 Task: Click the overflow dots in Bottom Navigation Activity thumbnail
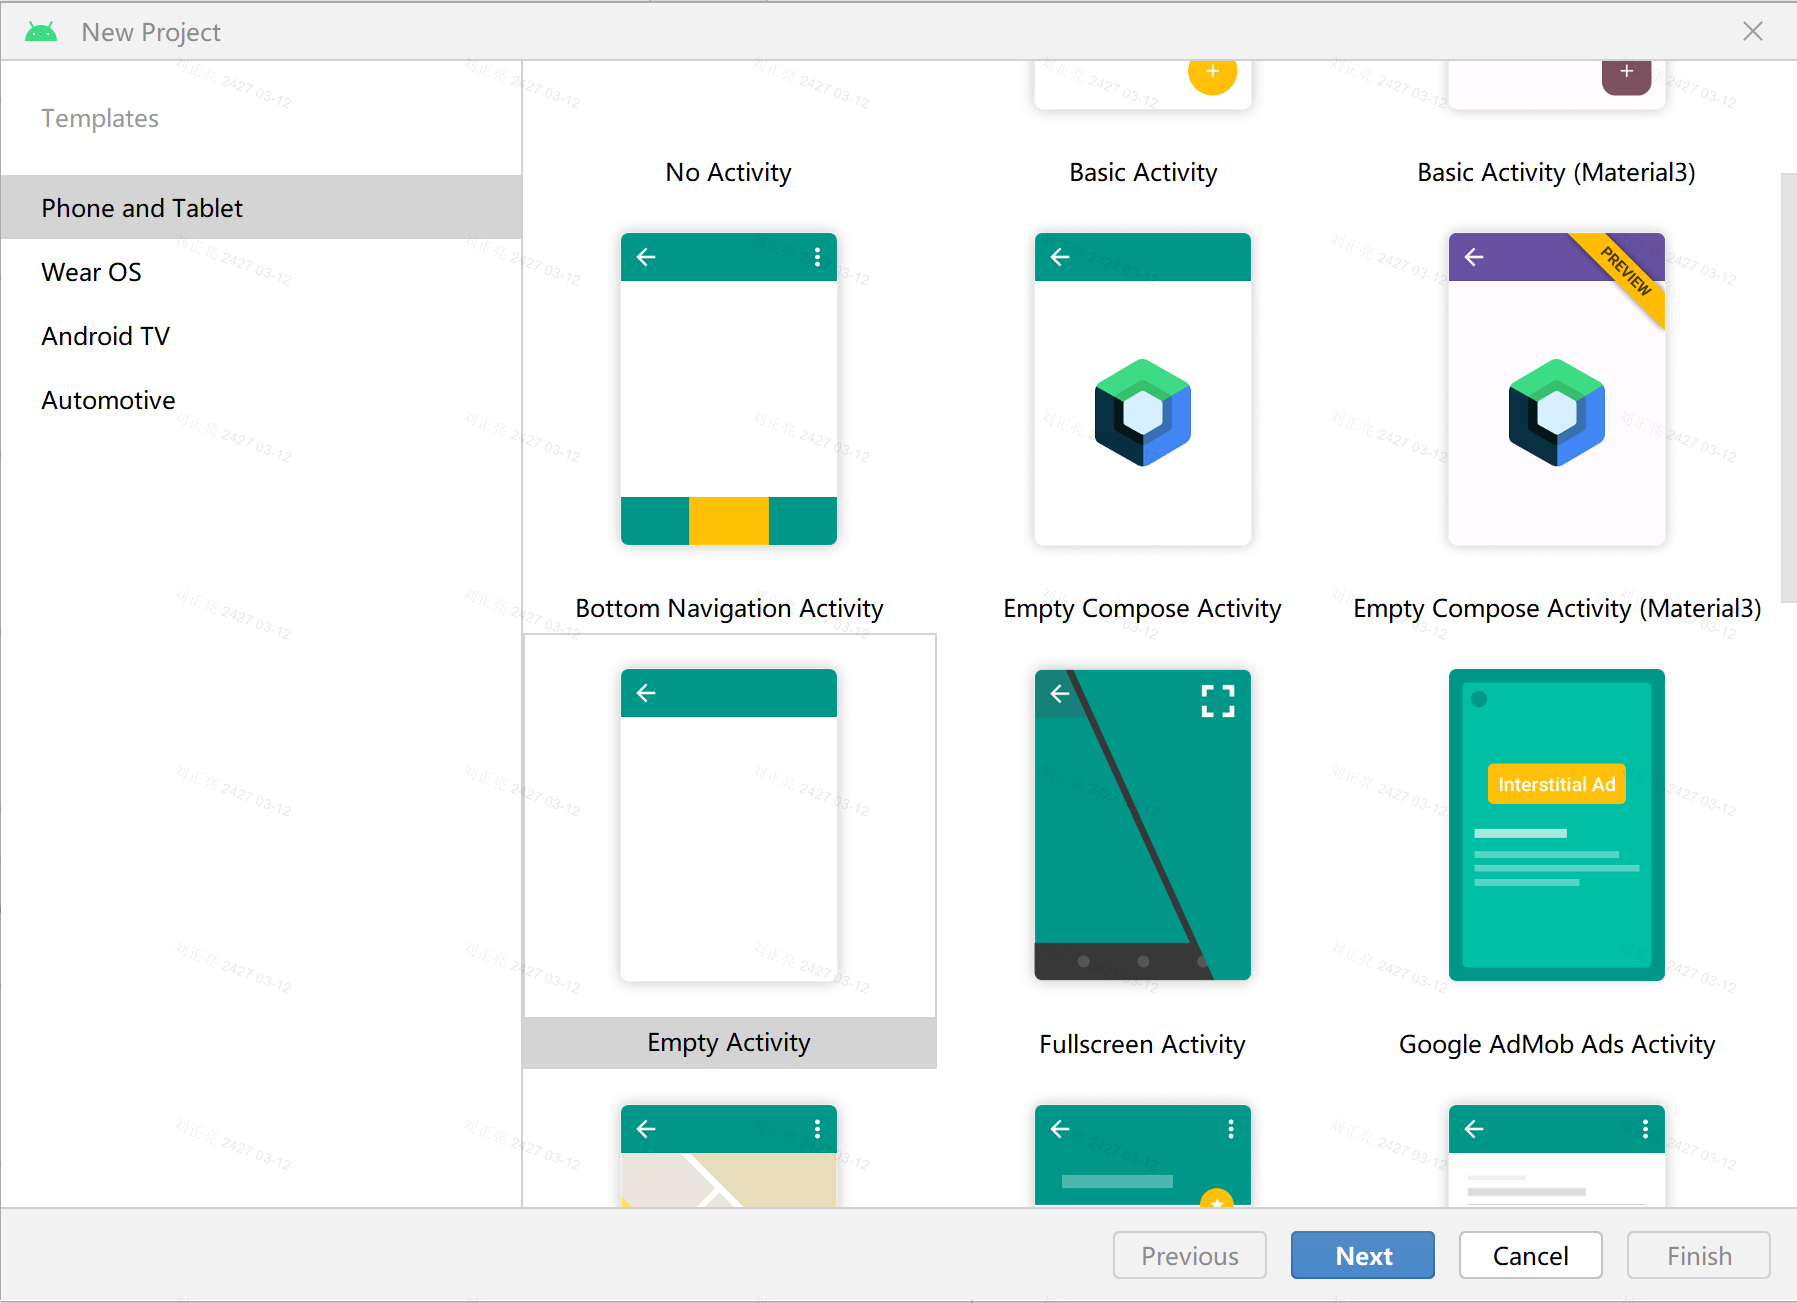(x=817, y=257)
